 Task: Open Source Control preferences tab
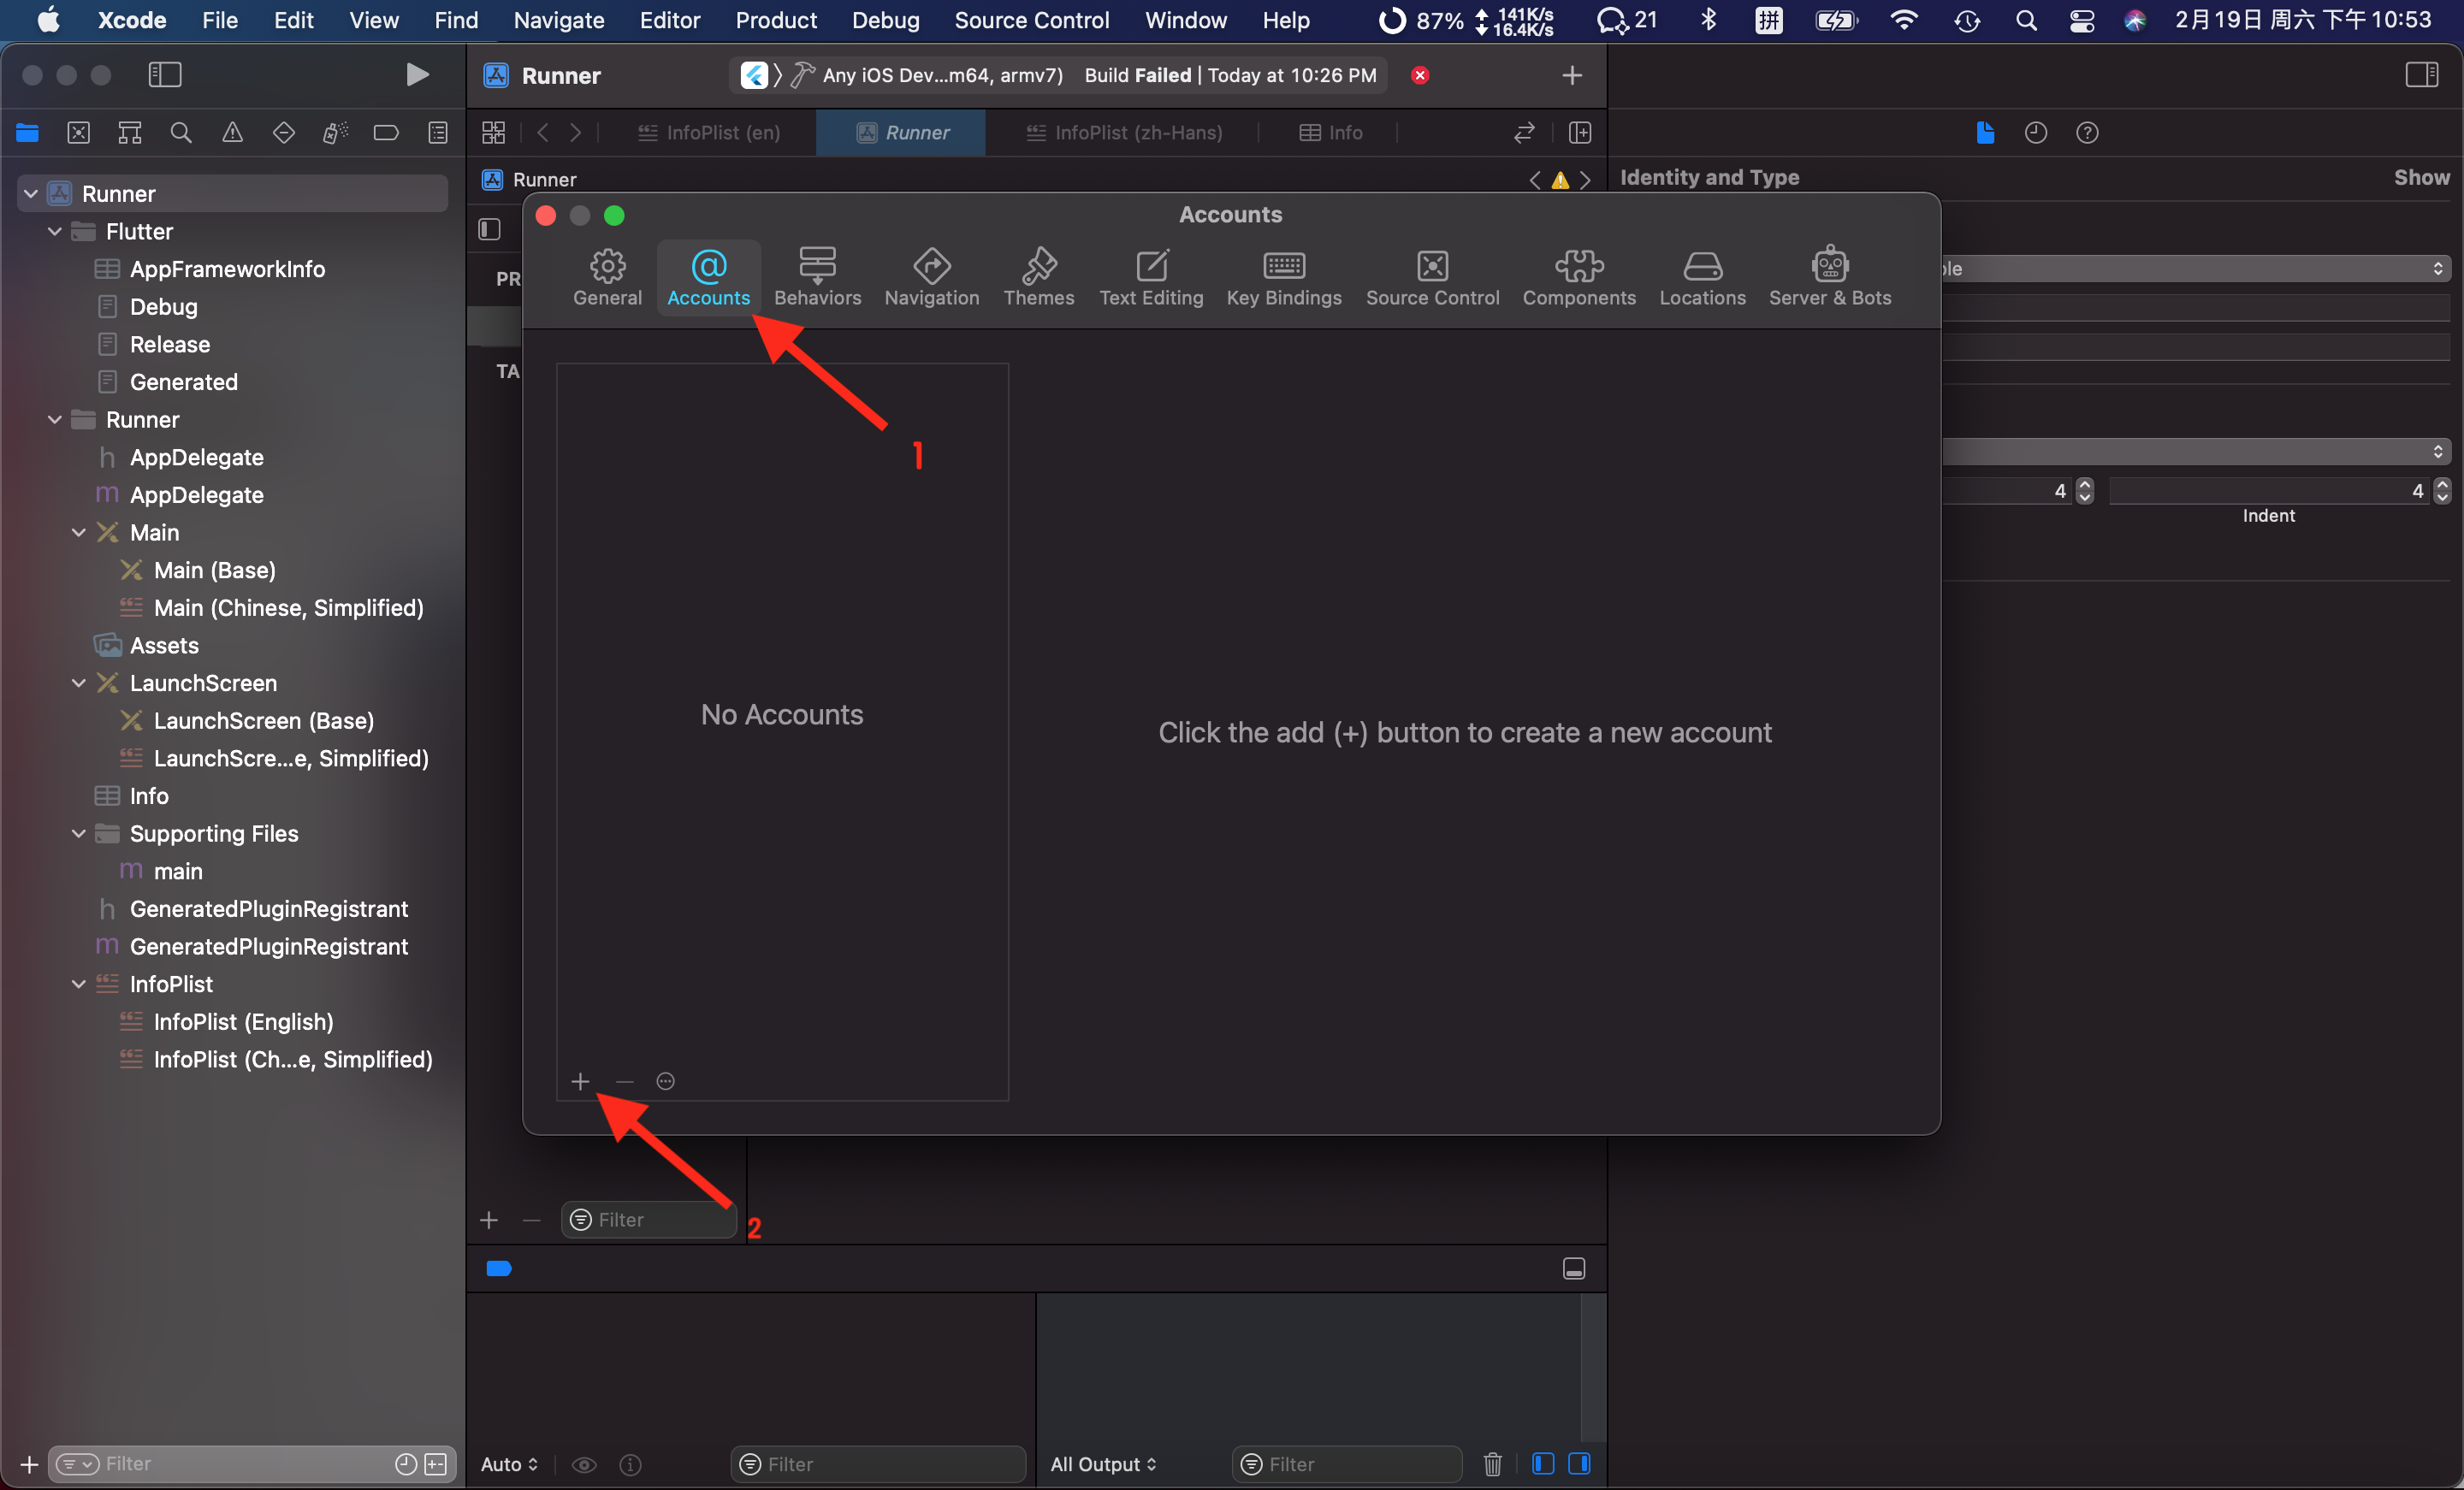(1432, 277)
